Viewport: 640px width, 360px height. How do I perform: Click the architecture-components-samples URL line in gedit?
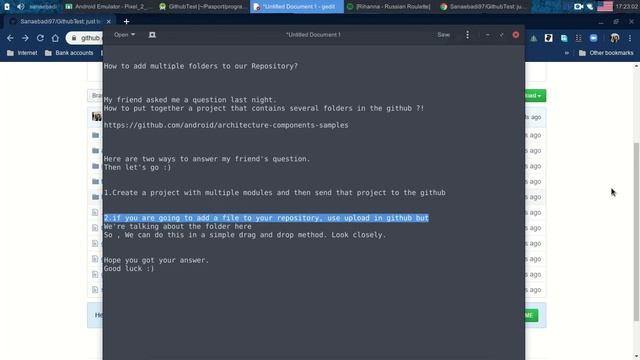(x=226, y=125)
